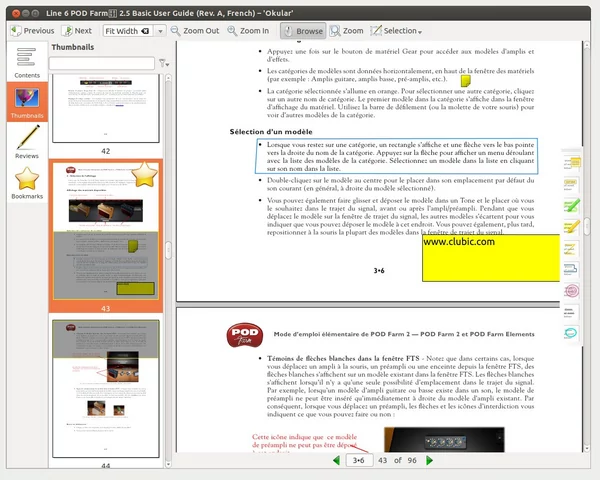This screenshot has height=480, width=600.
Task: Open the thumbnail filter funnel menu
Action: click(x=164, y=63)
